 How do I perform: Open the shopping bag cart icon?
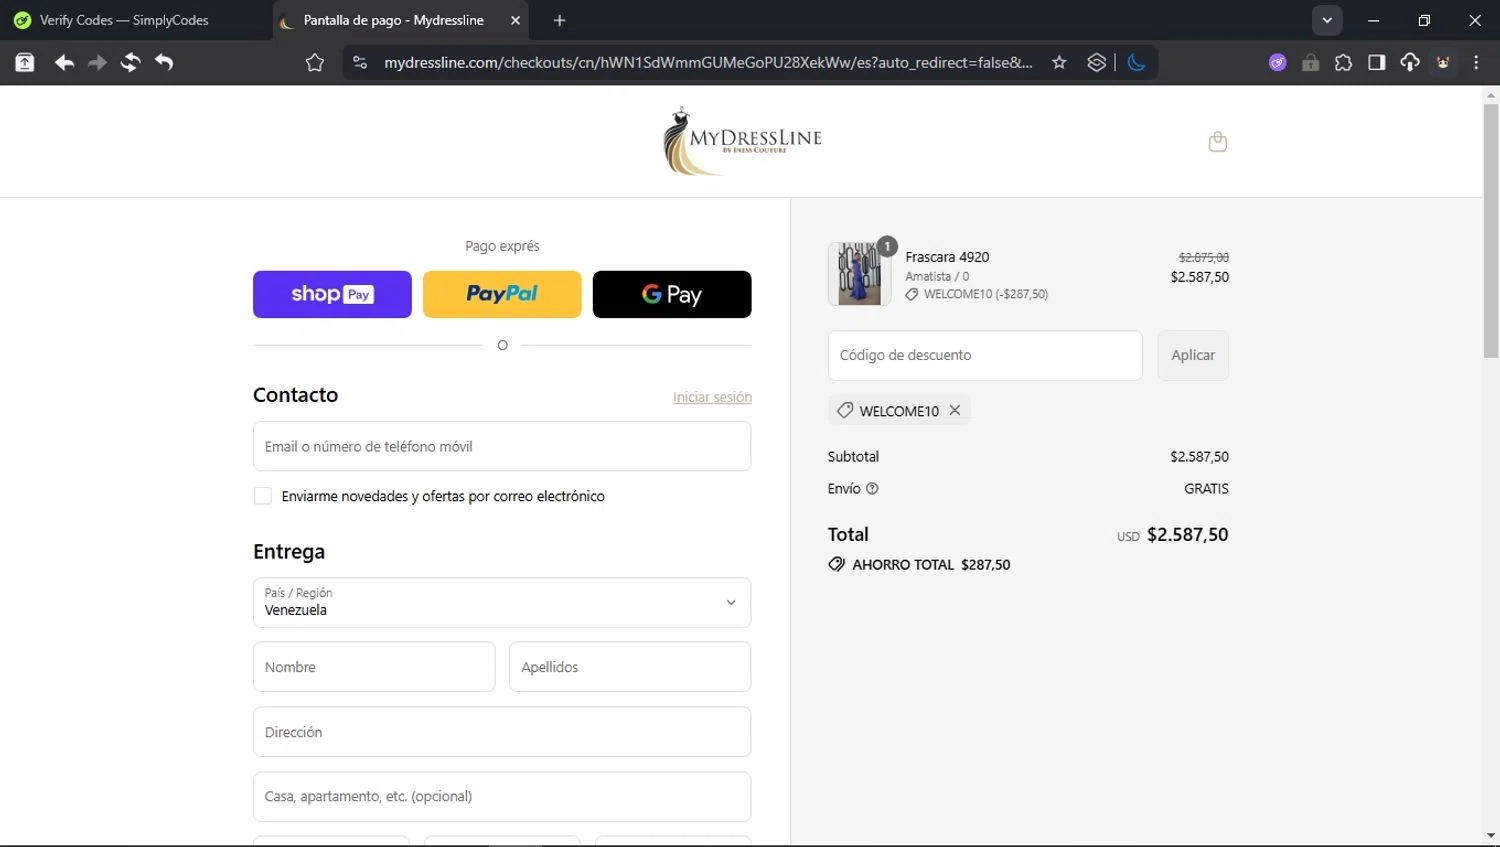(1217, 141)
